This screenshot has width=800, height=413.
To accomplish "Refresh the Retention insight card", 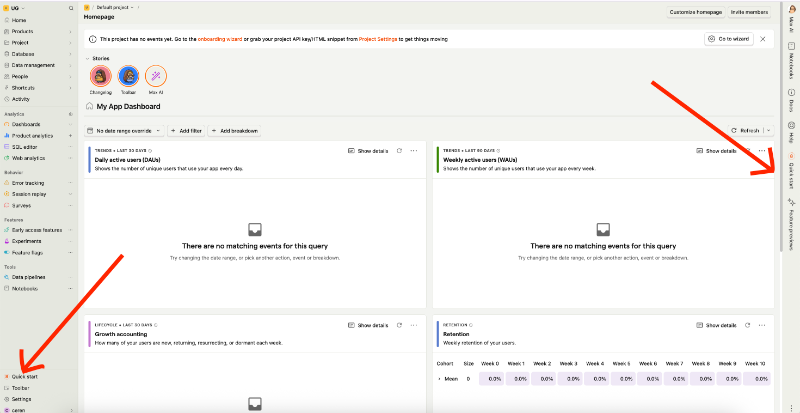I will (747, 325).
